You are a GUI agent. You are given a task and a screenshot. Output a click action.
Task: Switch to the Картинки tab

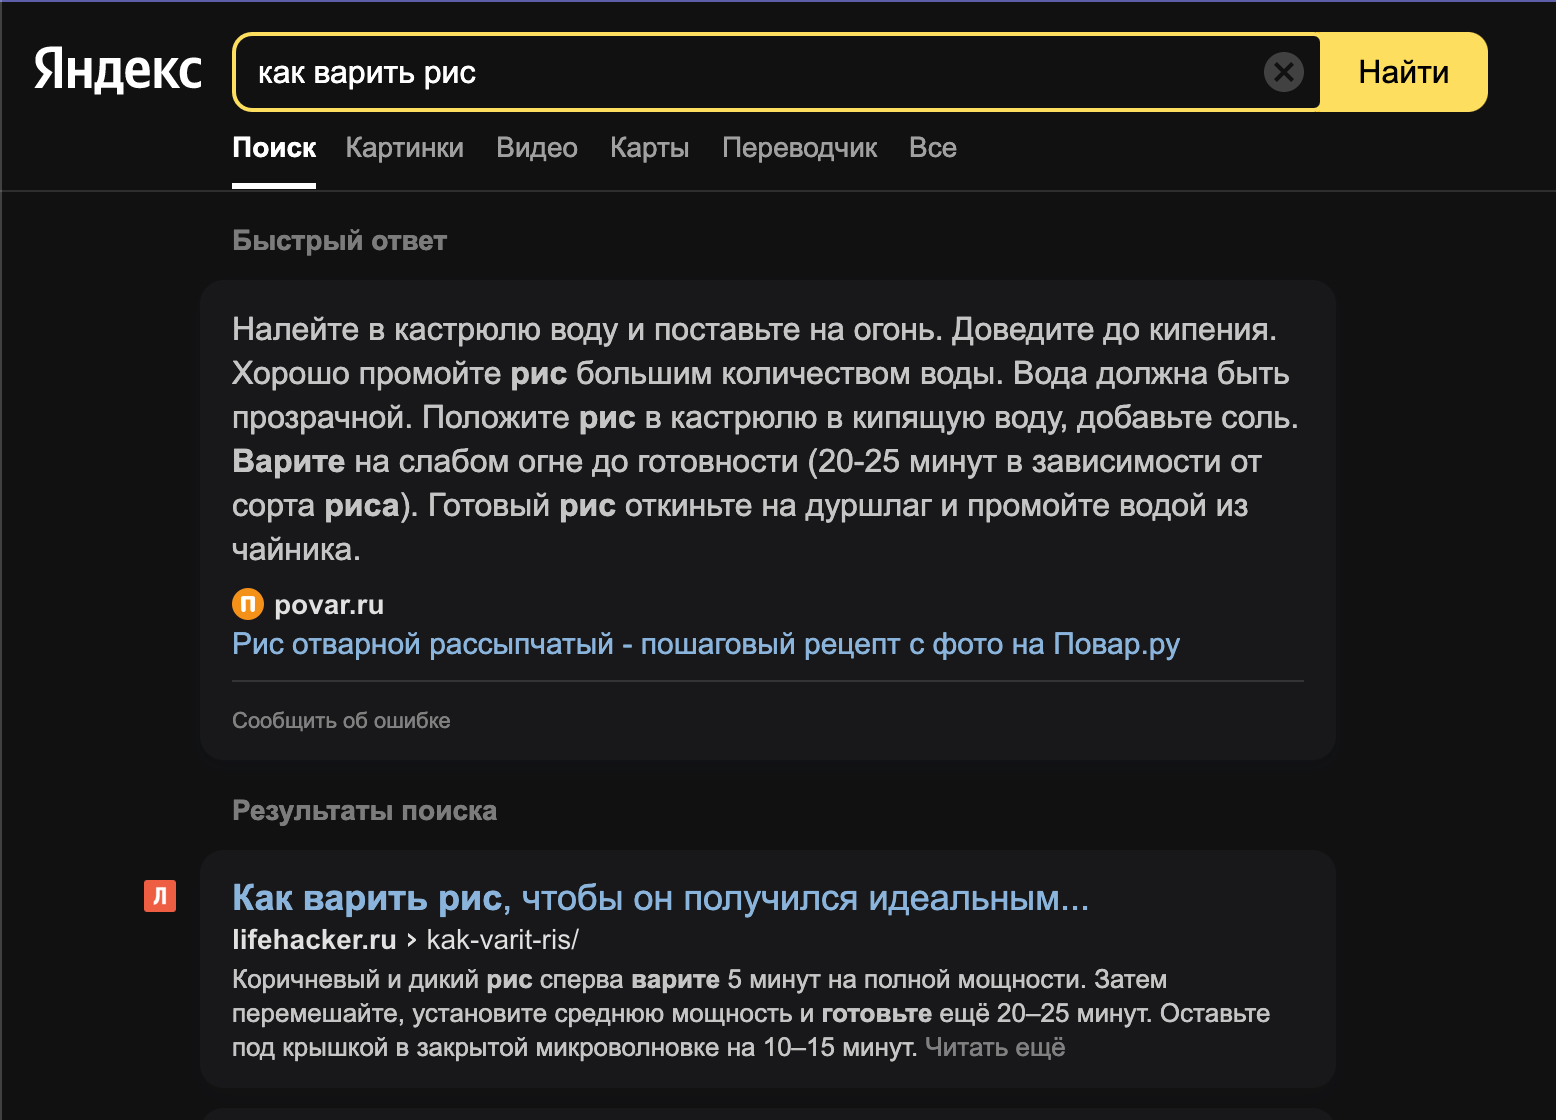click(404, 148)
